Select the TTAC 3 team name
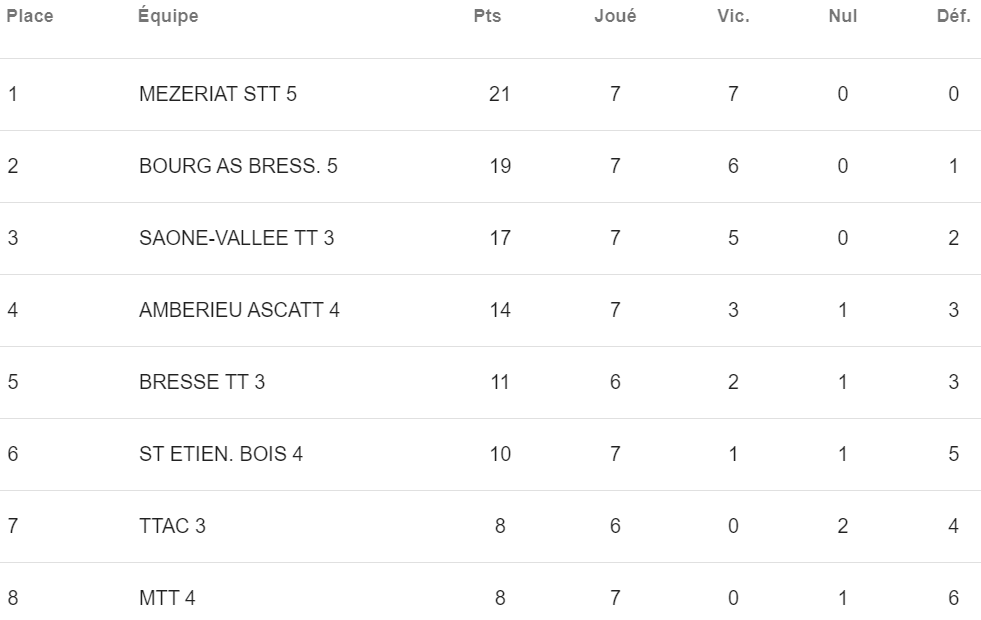Viewport: 981px width, 620px height. (x=172, y=526)
